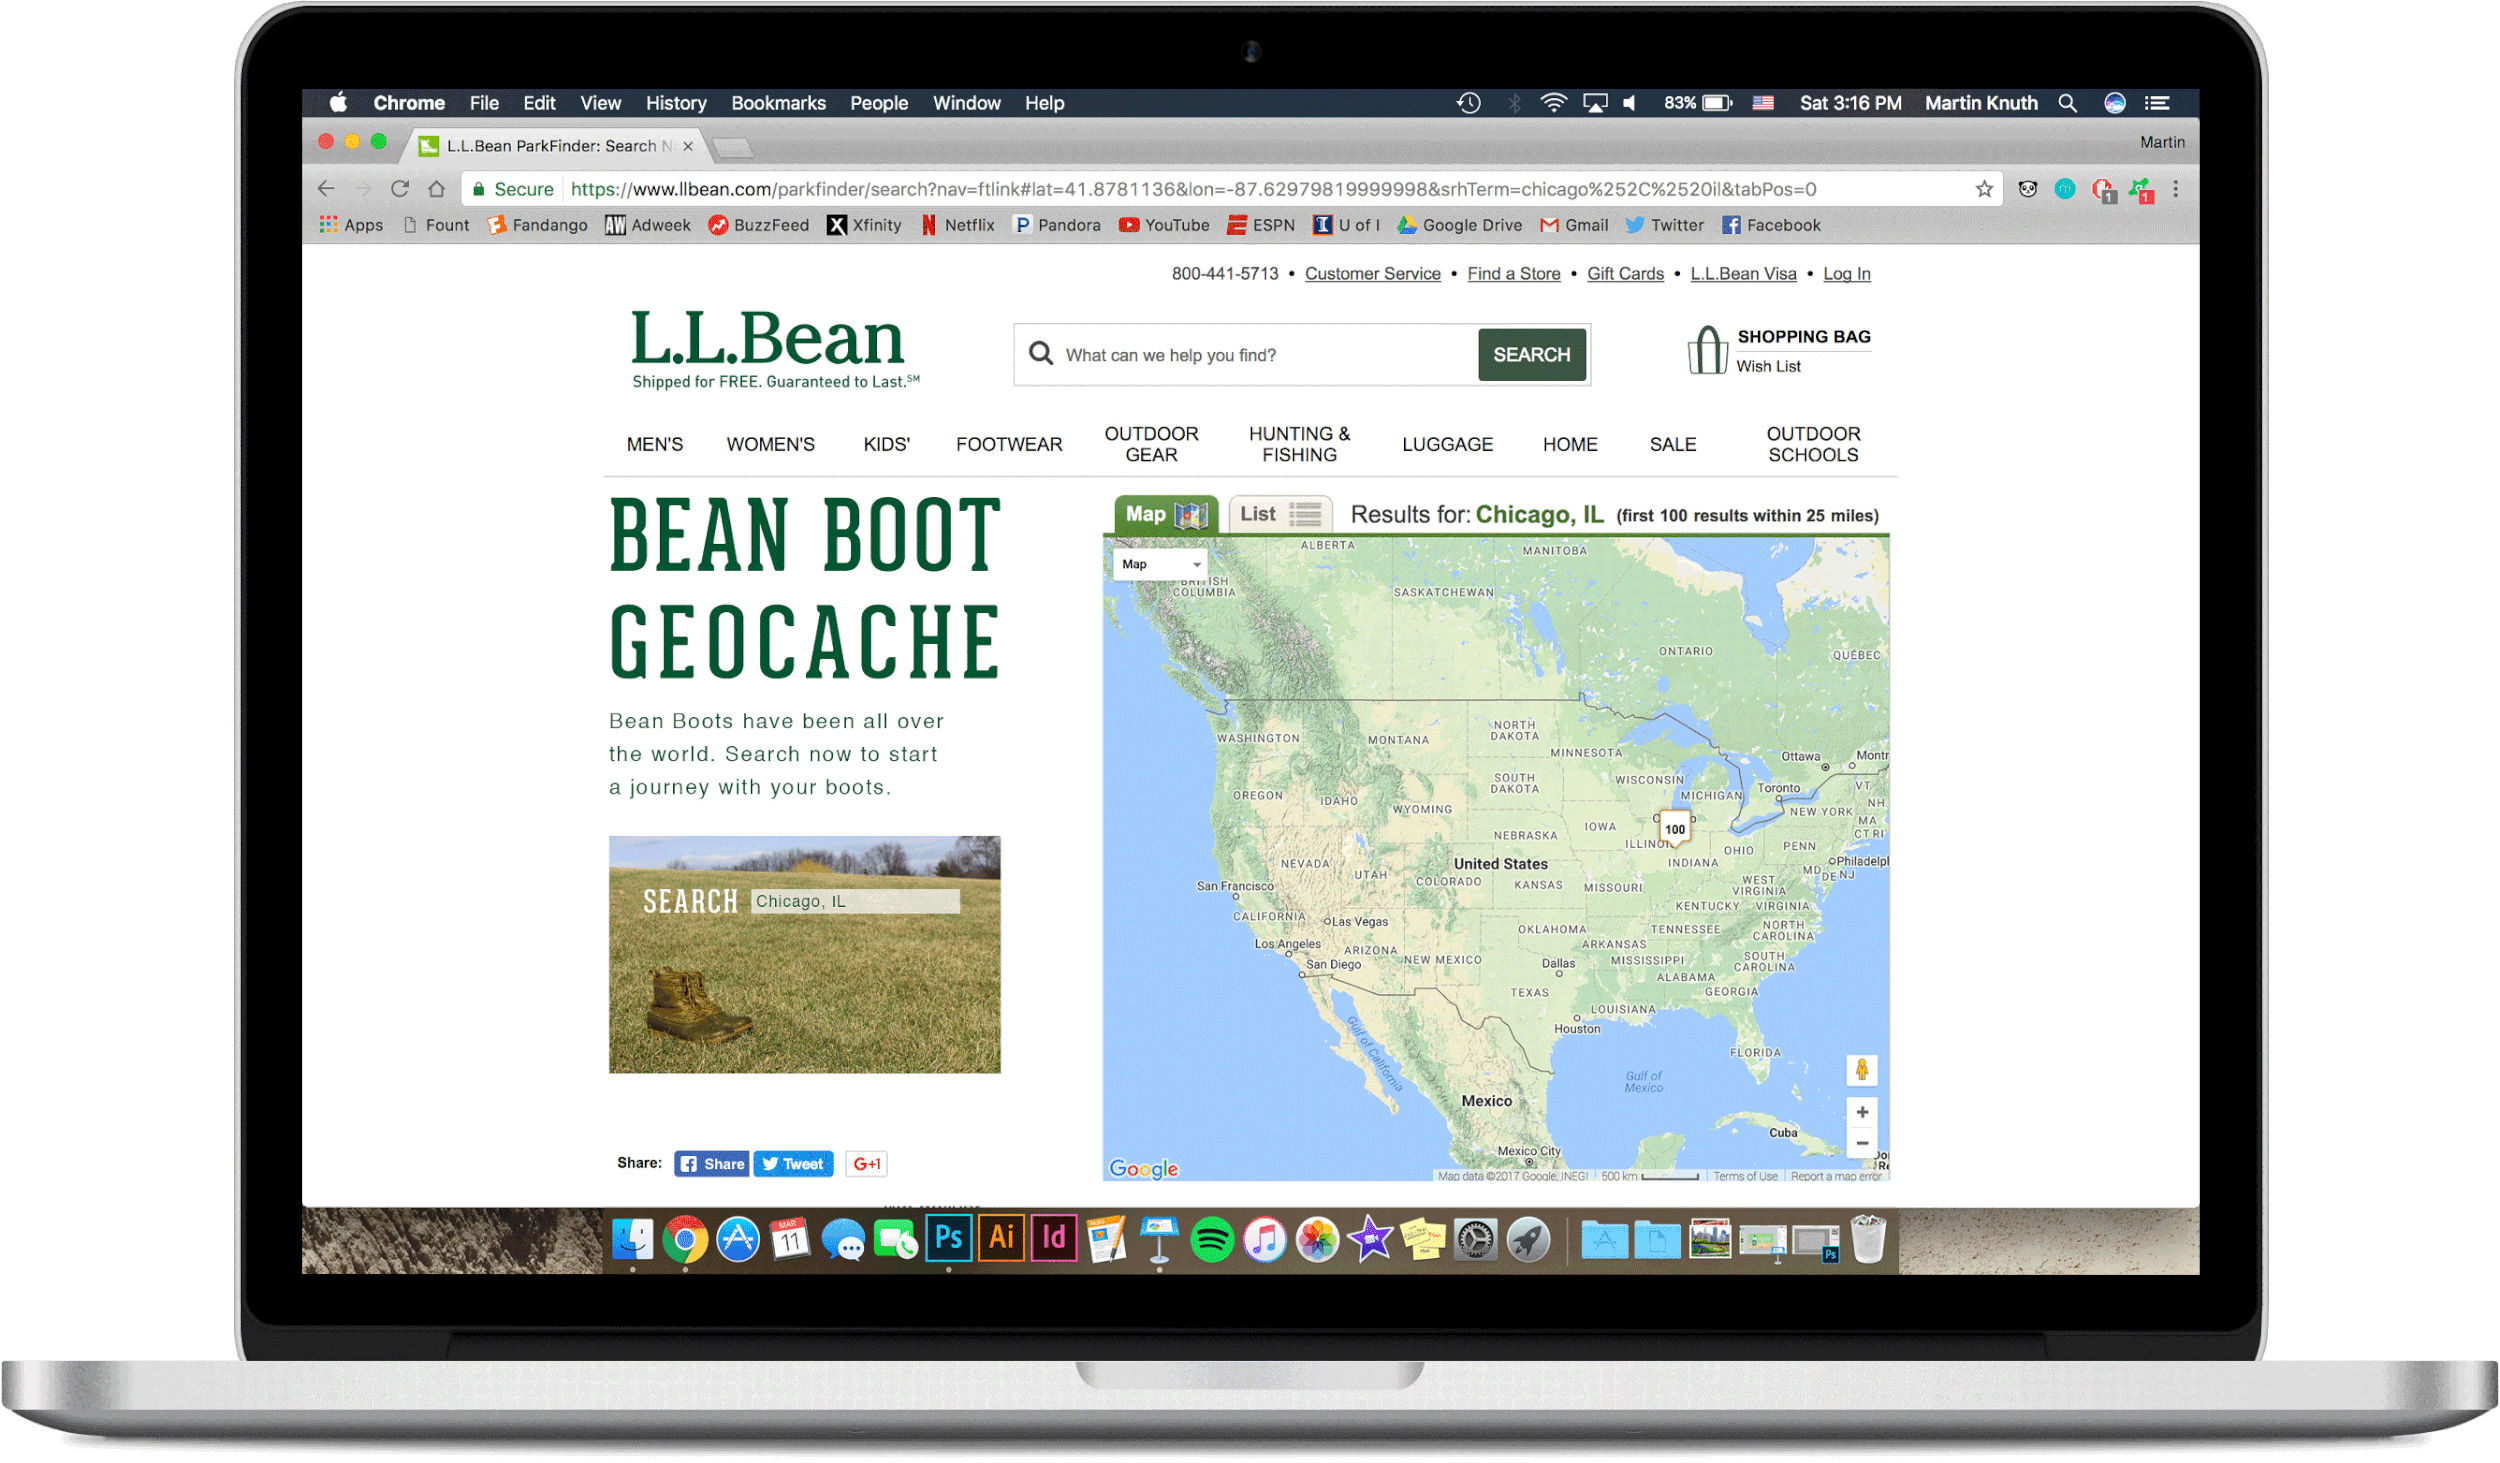Open the Gmail bookmark
Screen dimensions: 2500x1463
[1574, 225]
